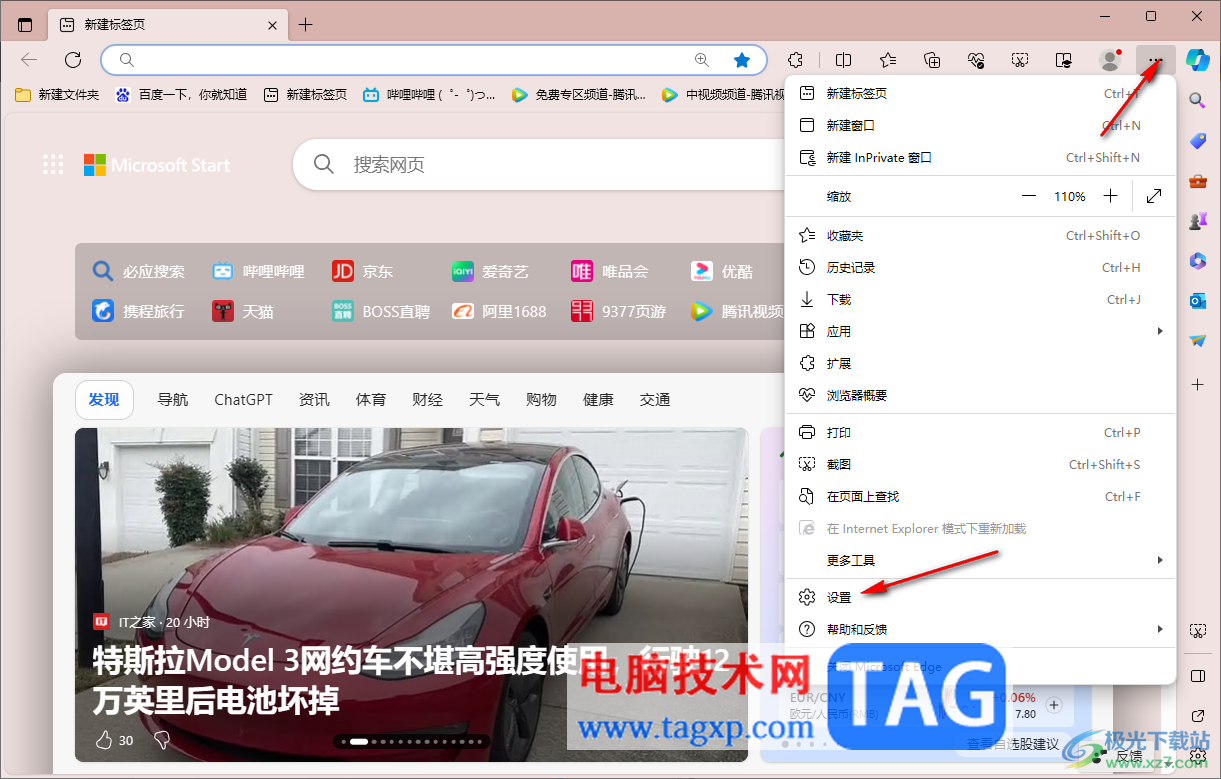This screenshot has width=1221, height=779.
Task: Open 免费专区频道 bookmark
Action: tap(578, 95)
